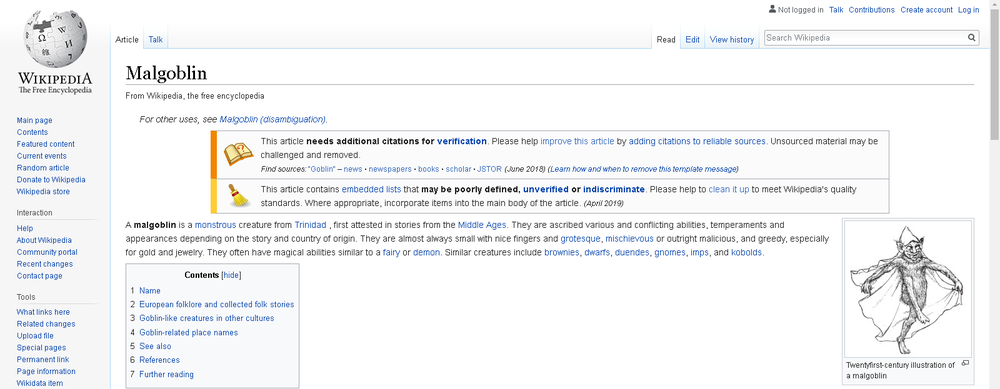This screenshot has width=1000, height=389.
Task: Open the Help link
Action: 25,228
